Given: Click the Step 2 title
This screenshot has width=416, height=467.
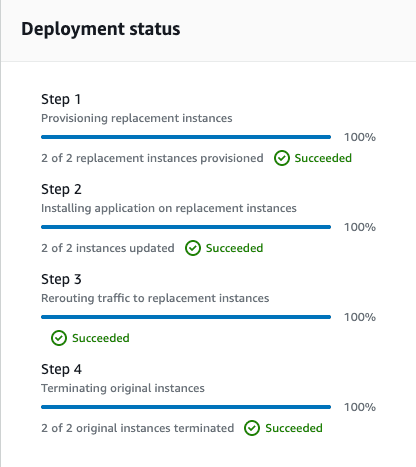Looking at the screenshot, I should pyautogui.click(x=61, y=189).
